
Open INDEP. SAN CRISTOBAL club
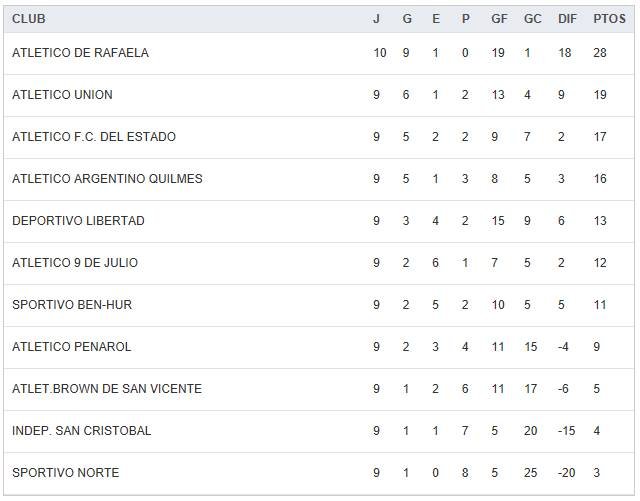(x=82, y=431)
